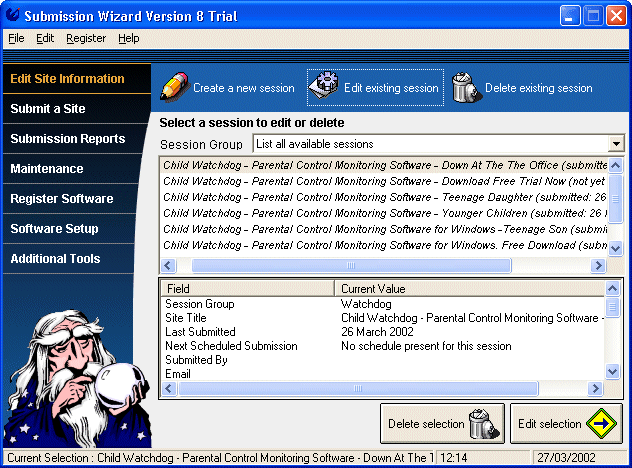Select the 'Down At The The Office' session

click(x=385, y=165)
